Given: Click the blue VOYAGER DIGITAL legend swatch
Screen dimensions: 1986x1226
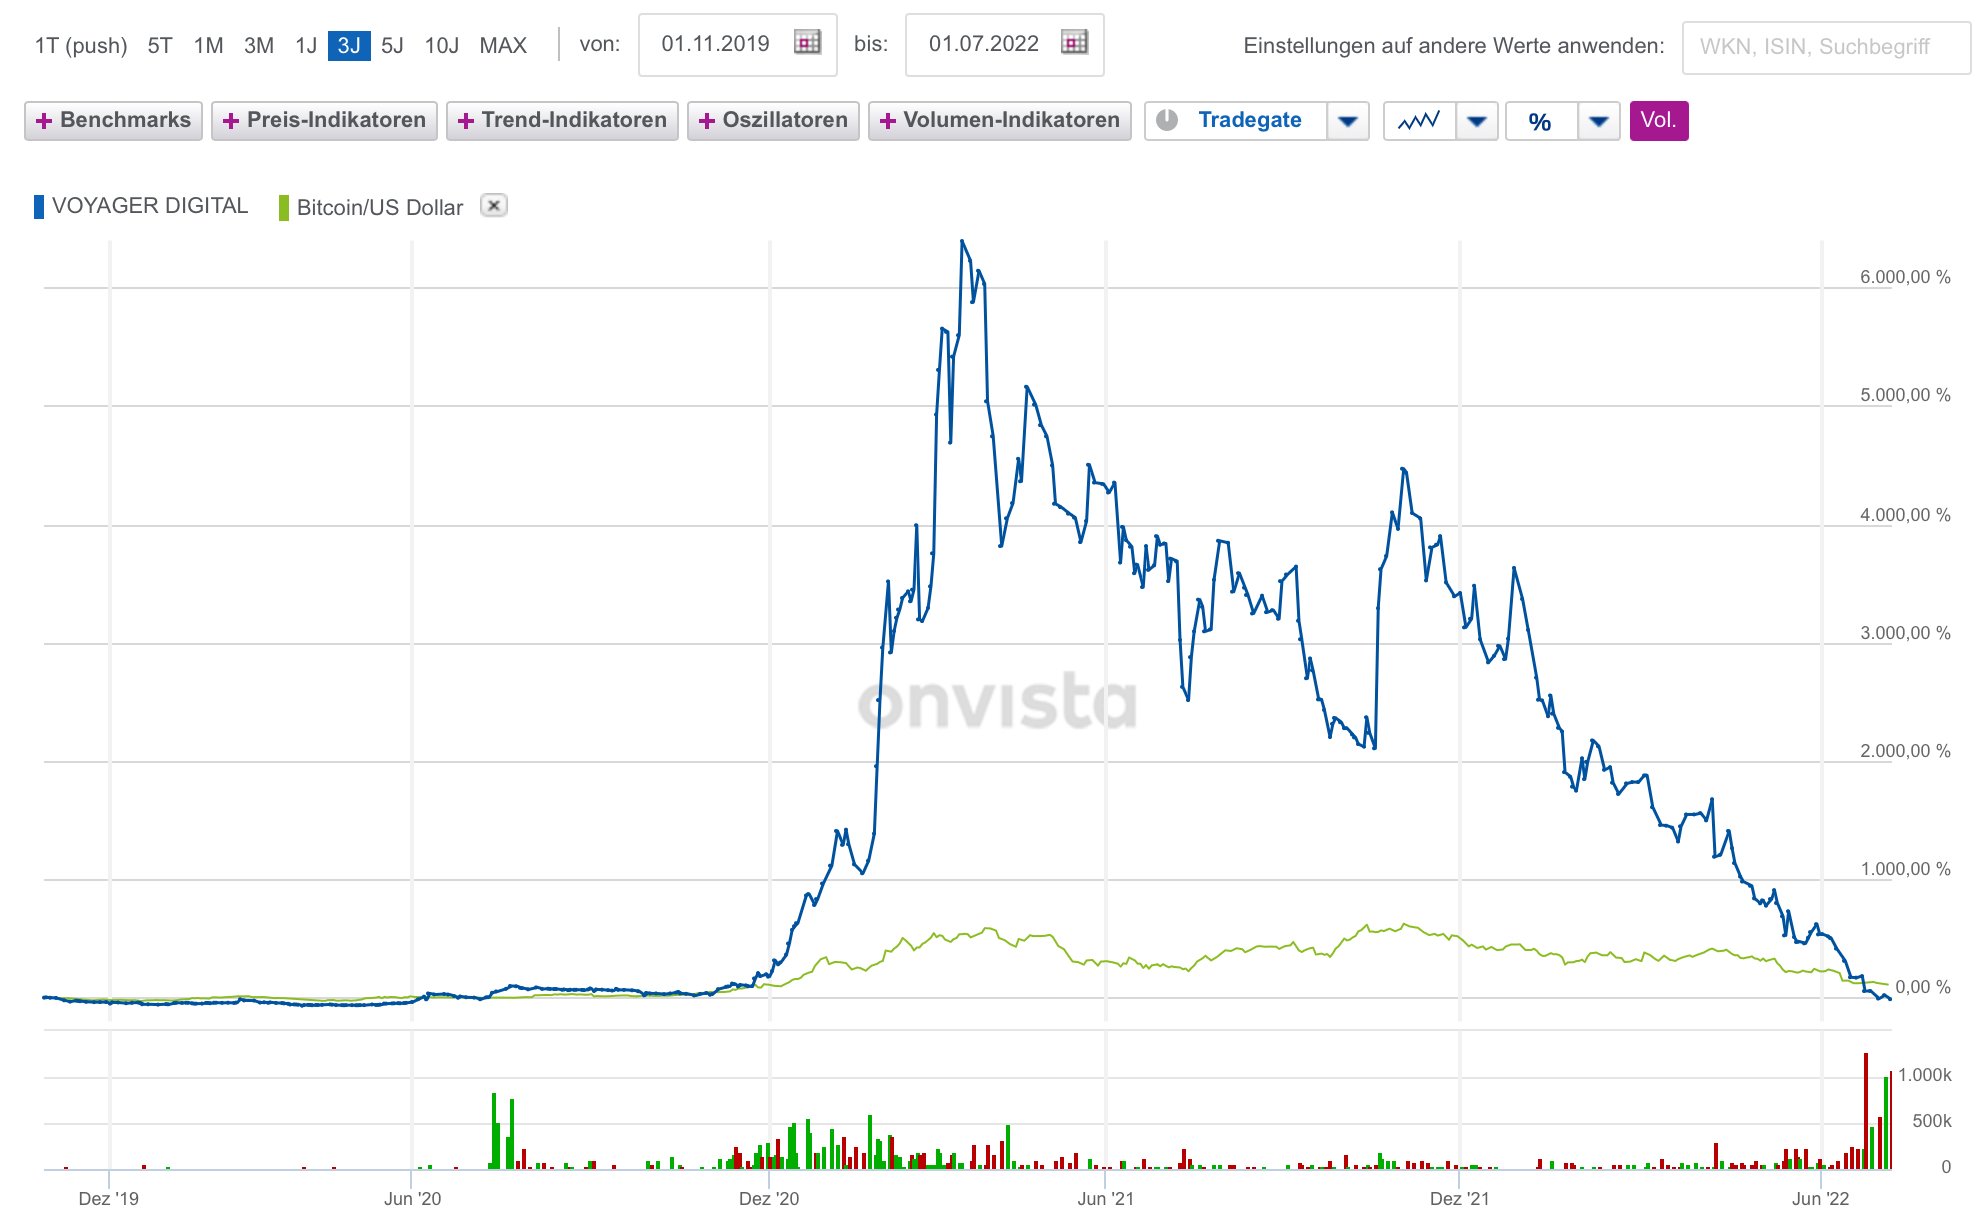Looking at the screenshot, I should point(39,207).
